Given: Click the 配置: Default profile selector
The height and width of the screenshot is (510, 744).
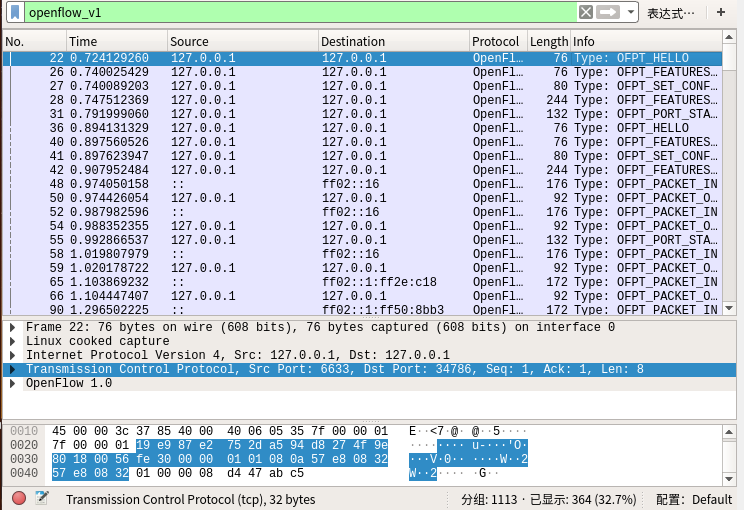Looking at the screenshot, I should pos(694,499).
